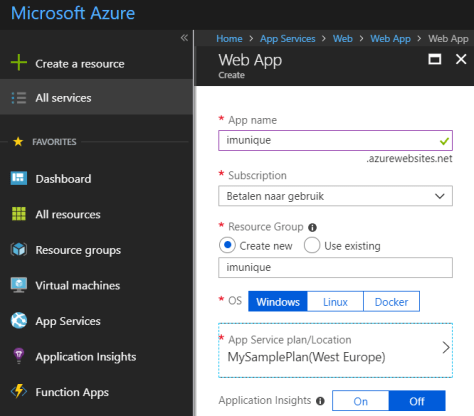Expand the Subscription dropdown
Viewport: 474px width, 416px height.
335,196
